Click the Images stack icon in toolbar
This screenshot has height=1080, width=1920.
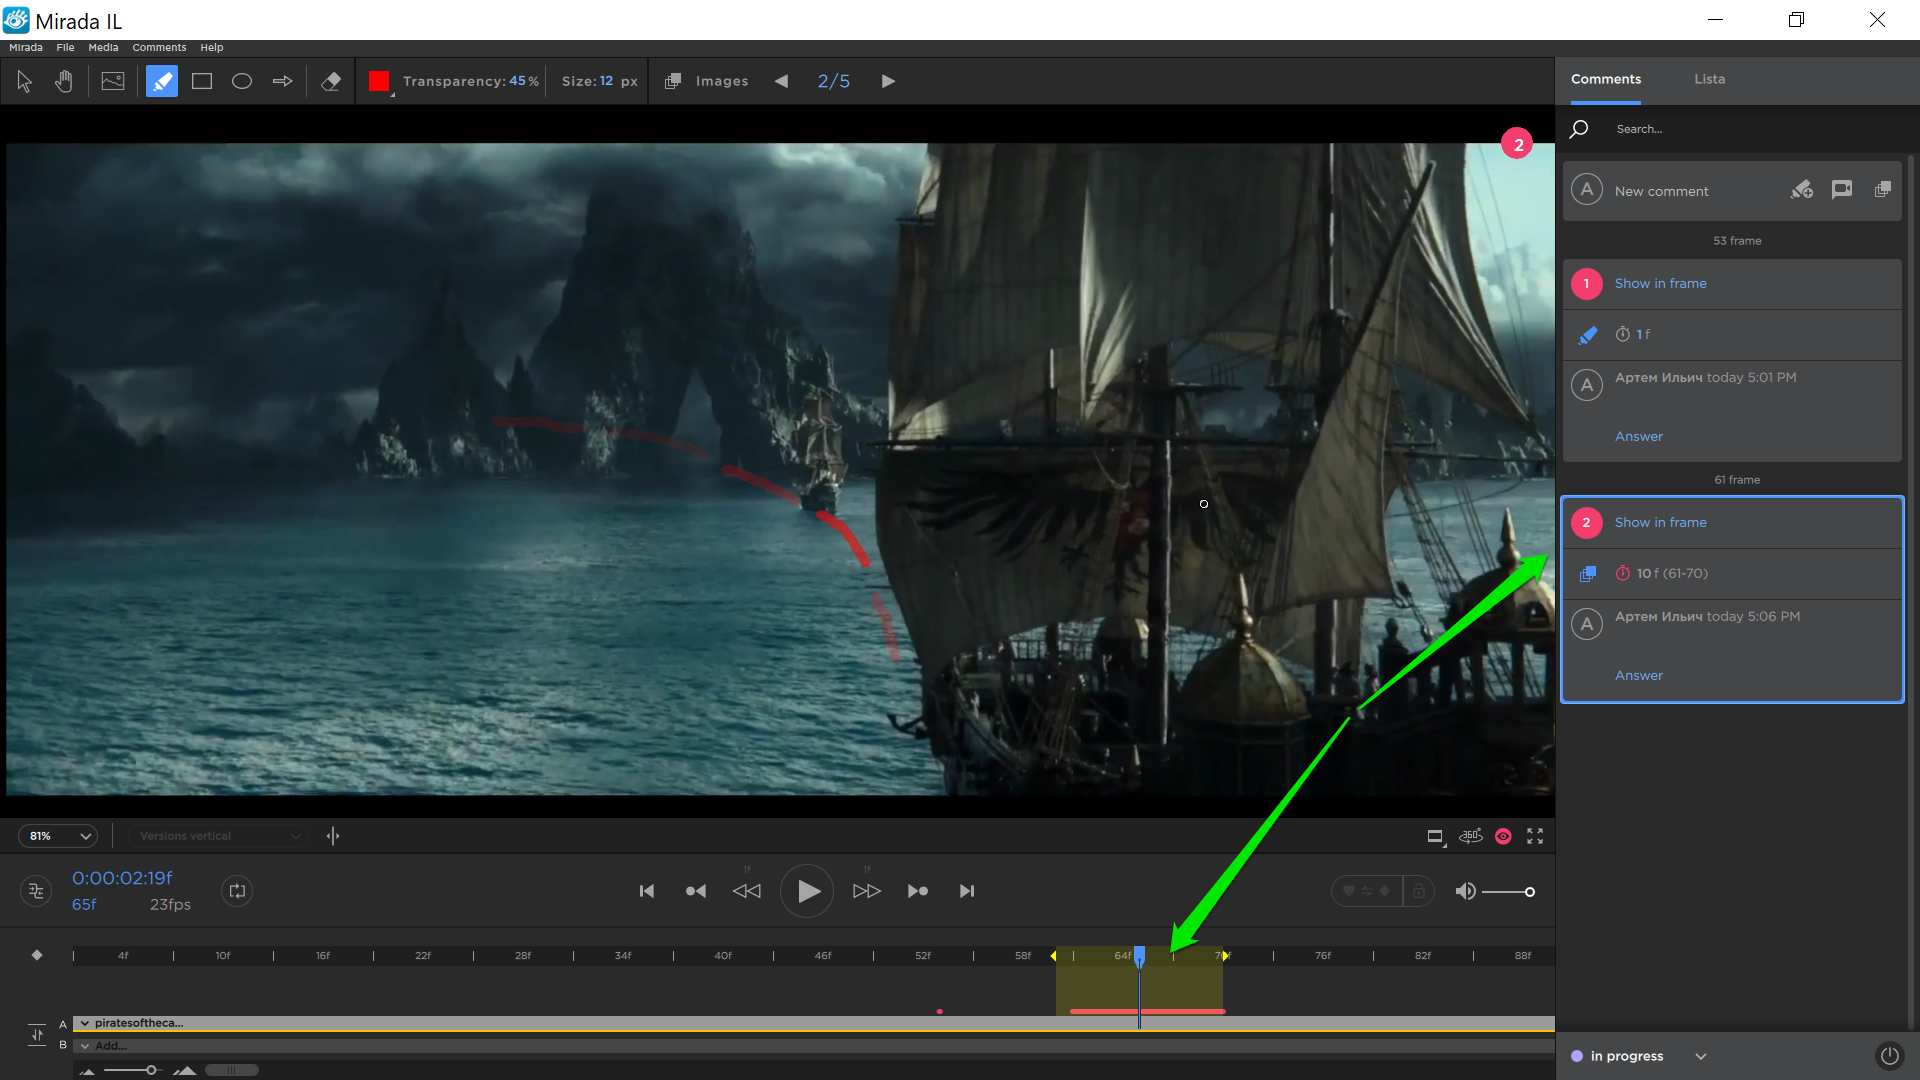tap(674, 81)
